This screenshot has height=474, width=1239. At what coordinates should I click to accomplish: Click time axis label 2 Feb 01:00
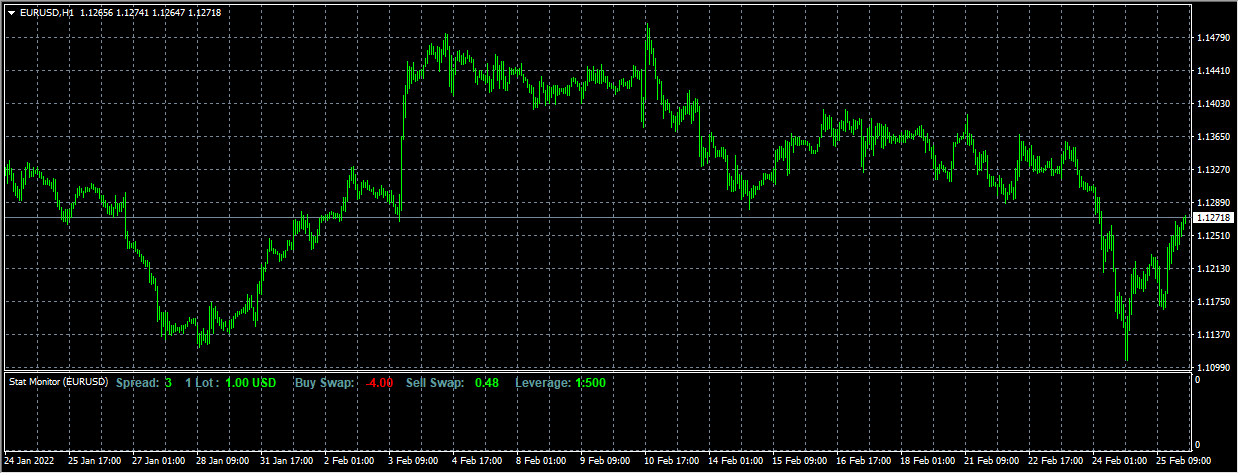coord(349,463)
